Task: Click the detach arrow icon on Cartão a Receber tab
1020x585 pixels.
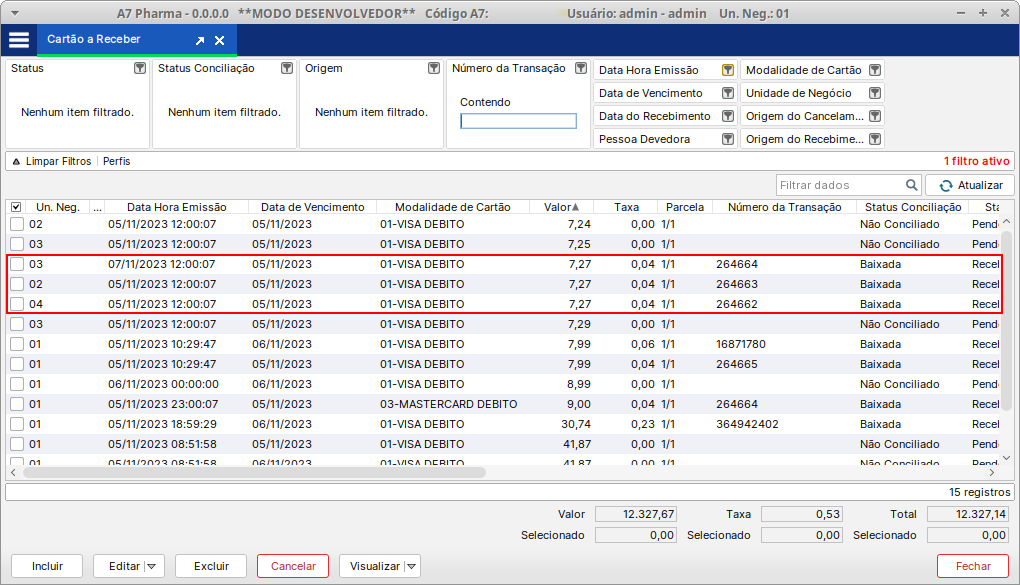Action: (x=200, y=41)
